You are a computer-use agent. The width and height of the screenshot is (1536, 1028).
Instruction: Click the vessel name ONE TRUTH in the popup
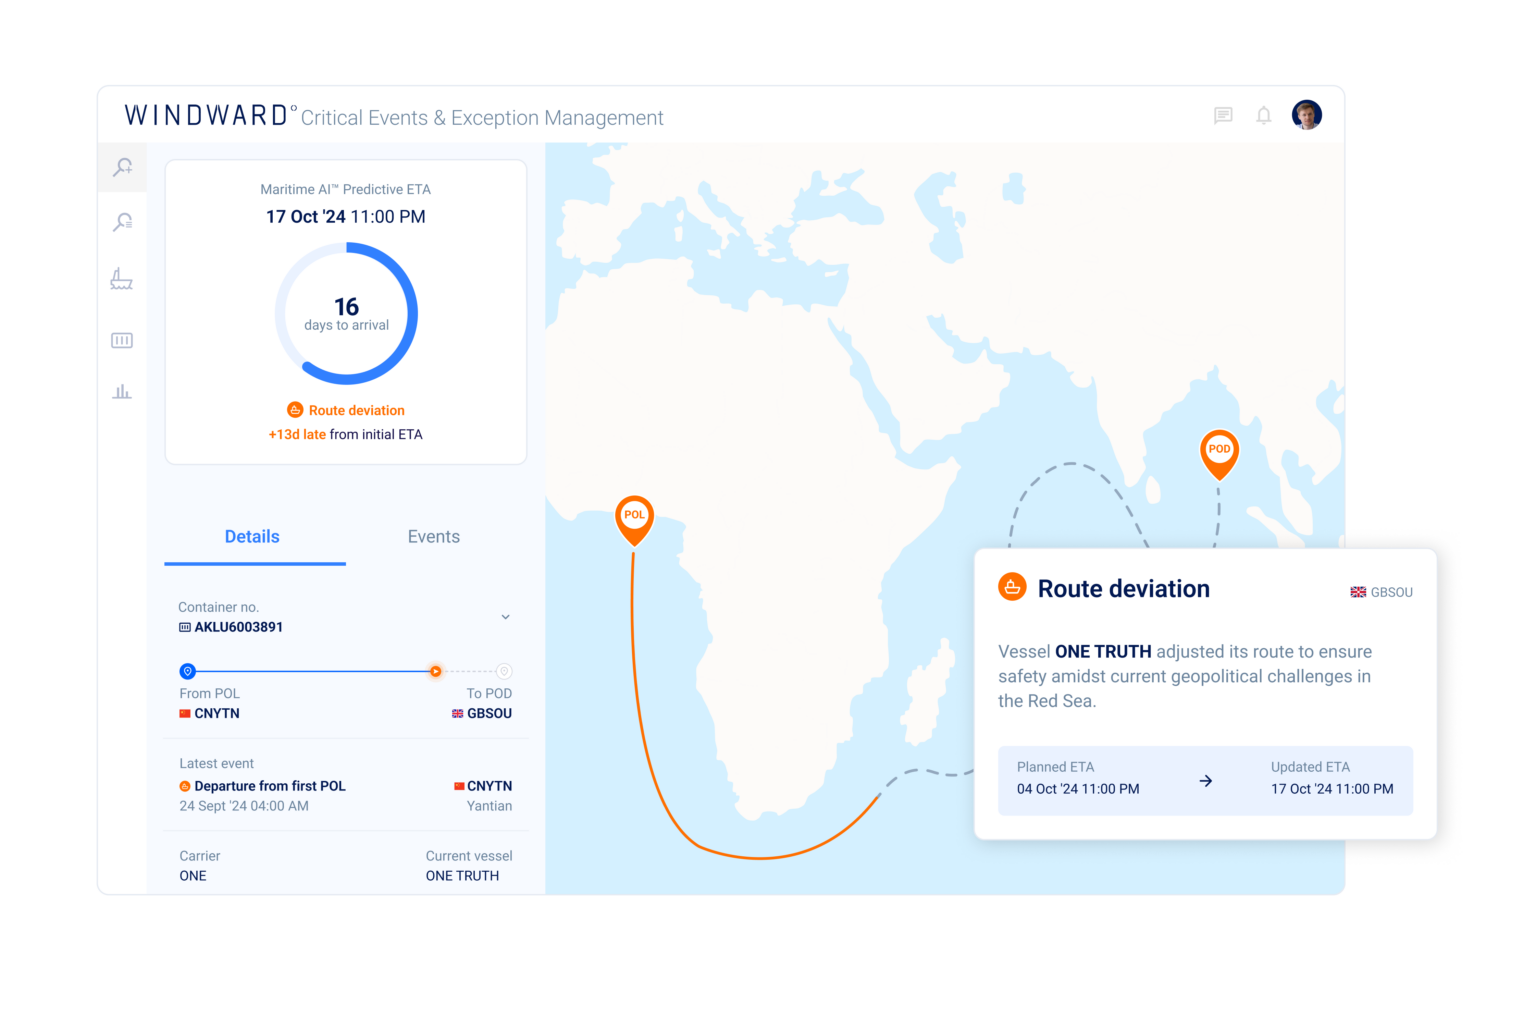tap(1103, 651)
